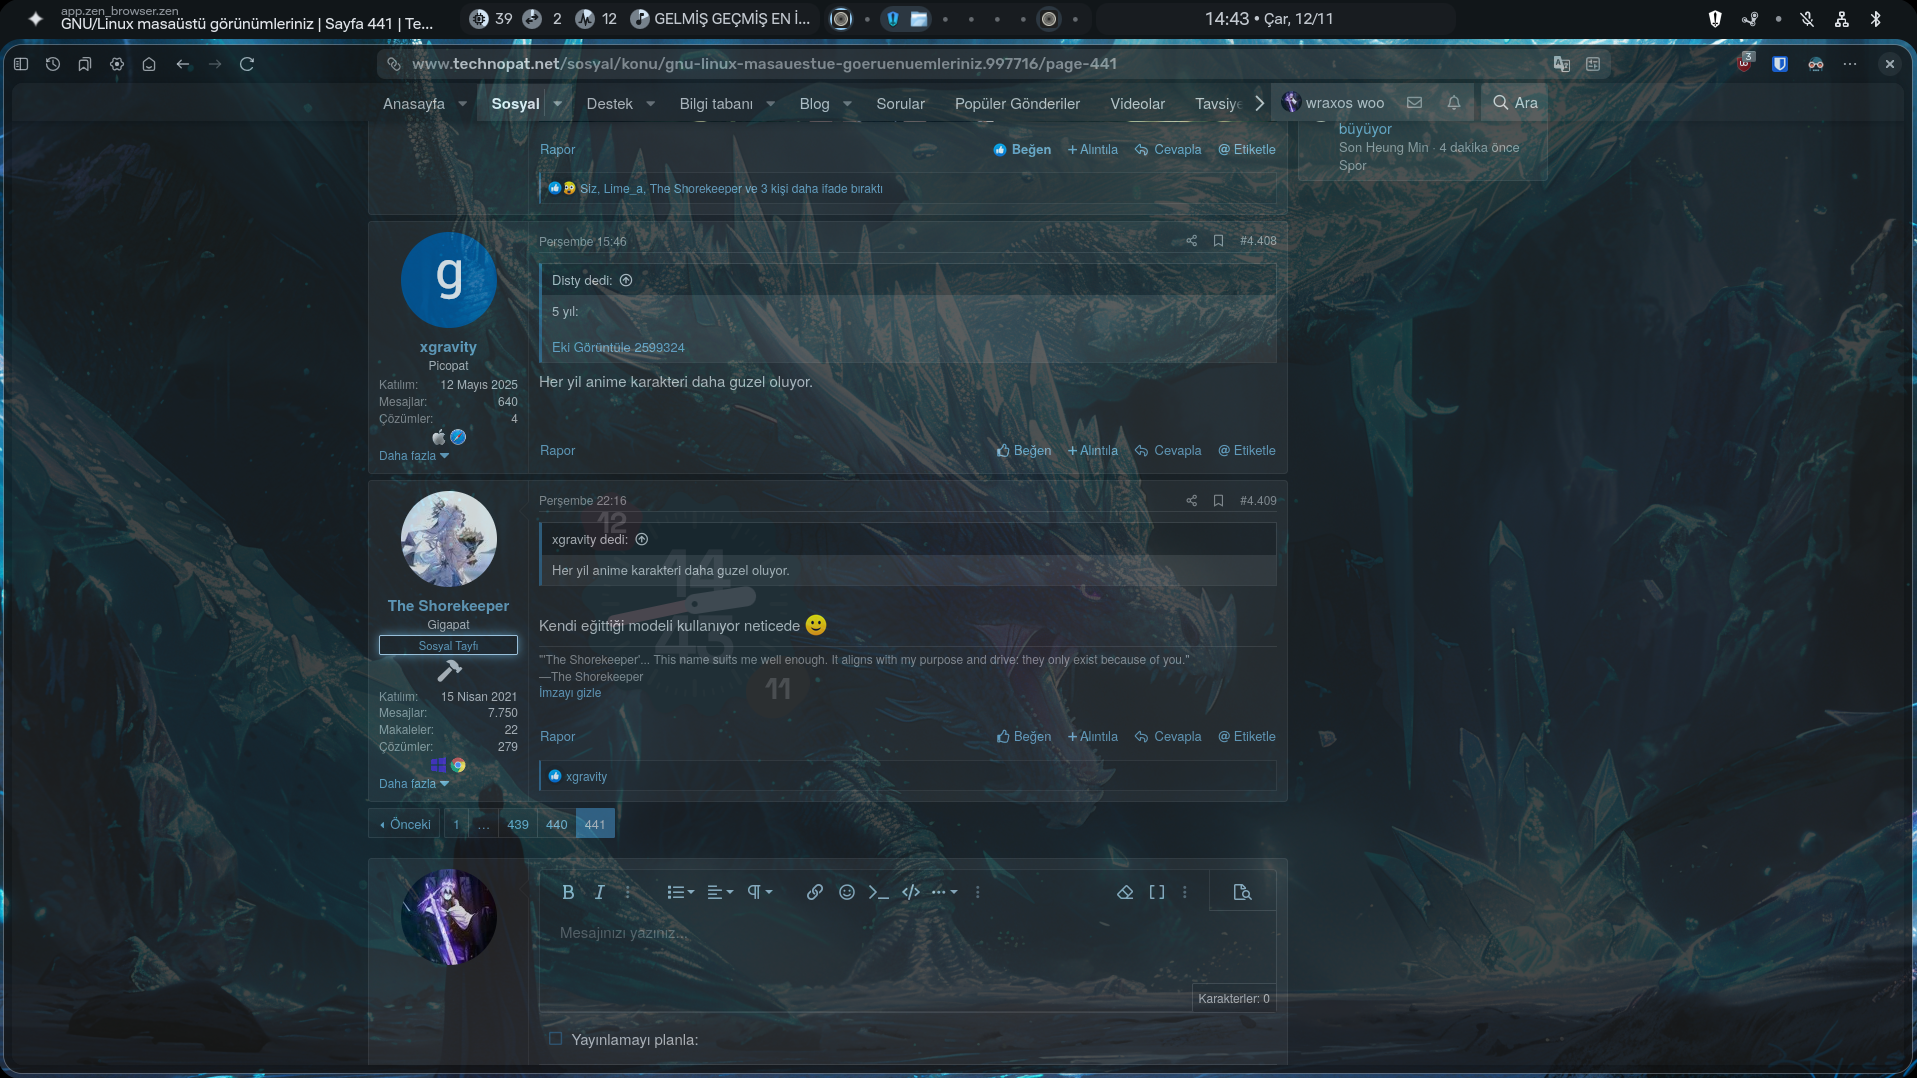Insert a link using the editor toolbar
This screenshot has height=1078, width=1917.
pyautogui.click(x=815, y=892)
